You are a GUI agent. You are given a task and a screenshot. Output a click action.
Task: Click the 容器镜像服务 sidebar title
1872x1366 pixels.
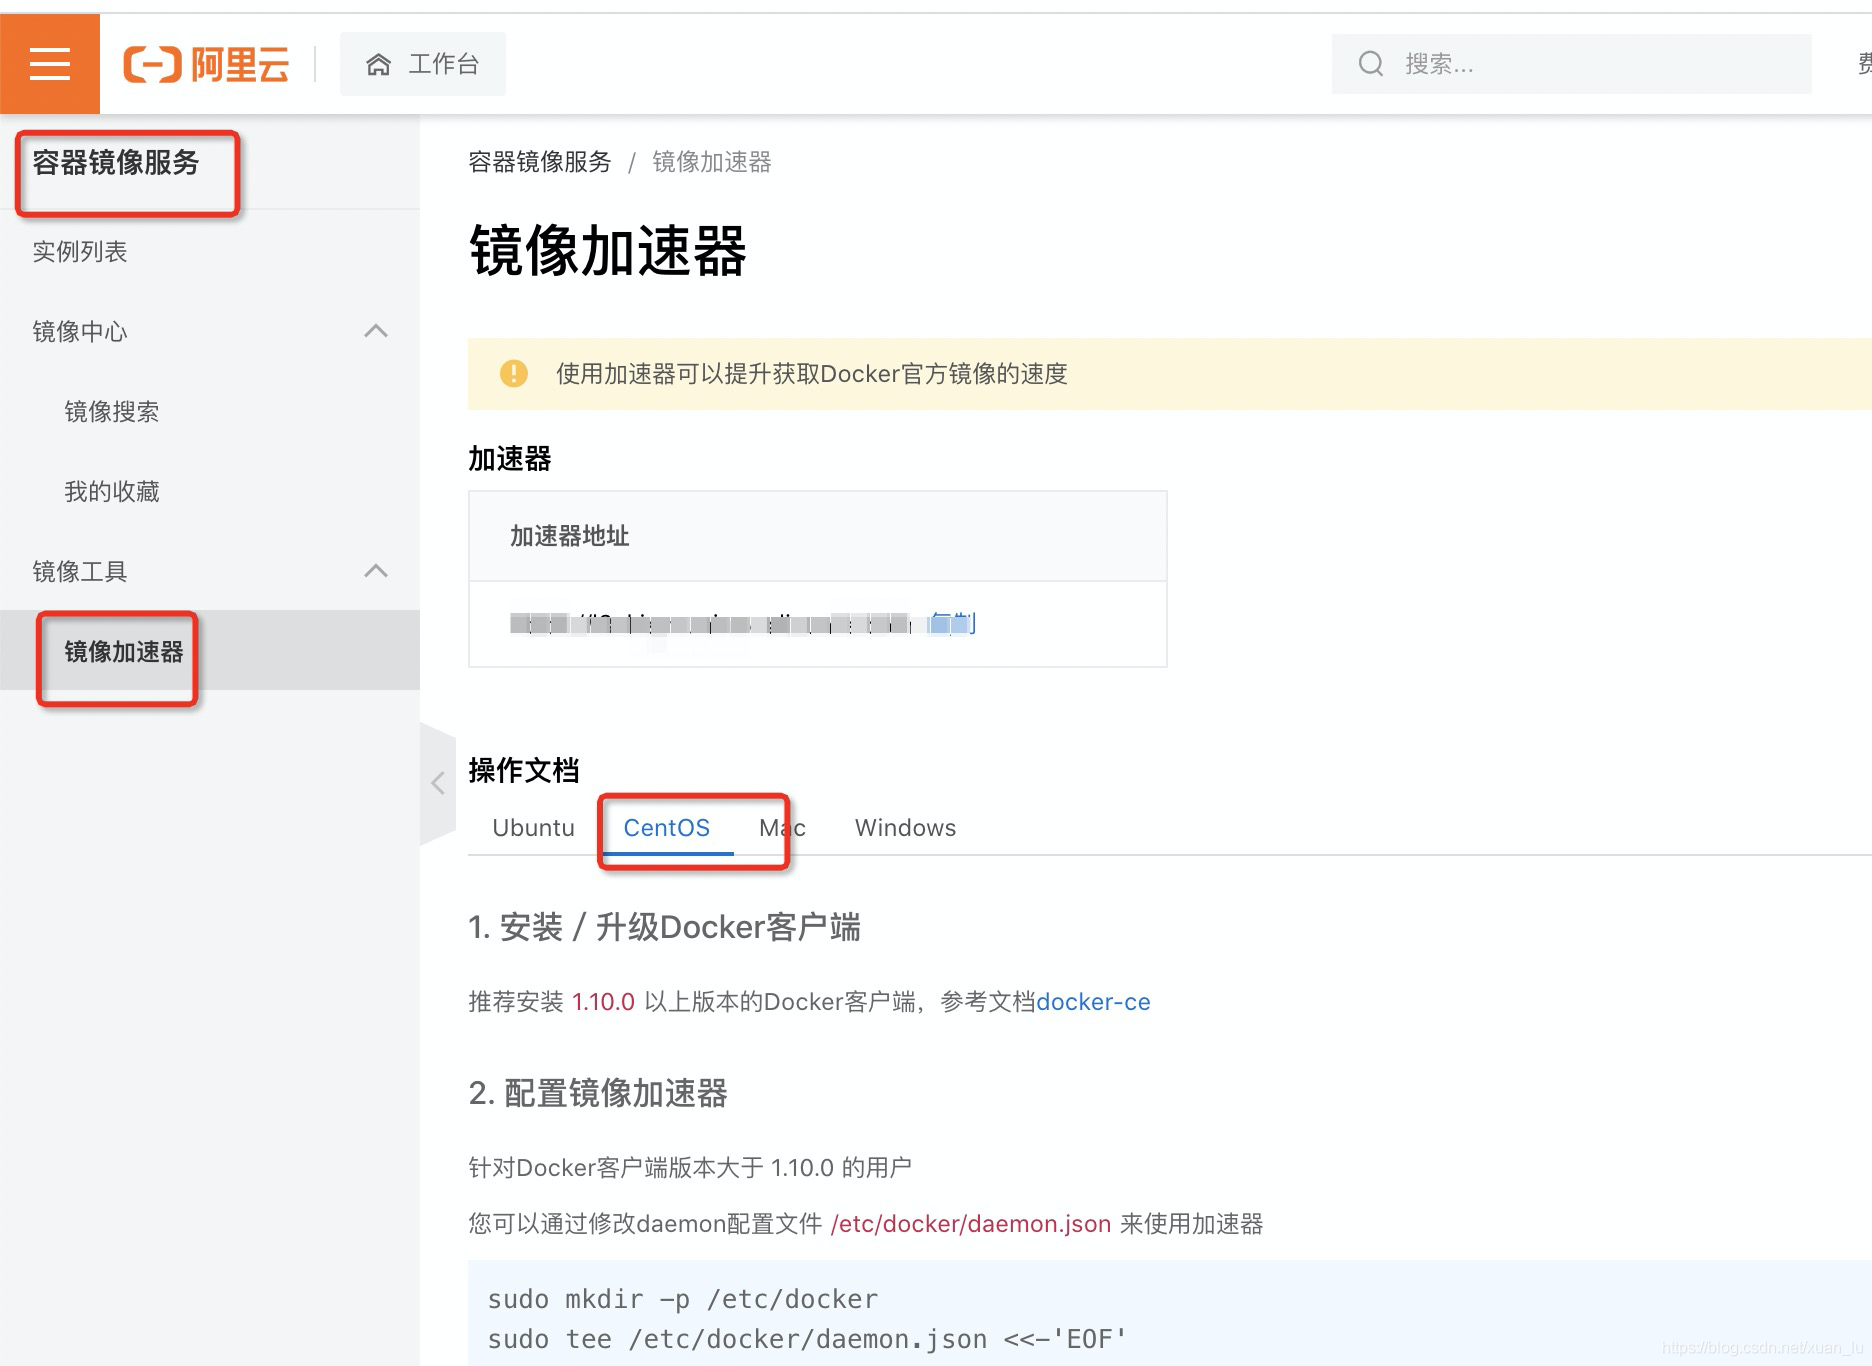(x=116, y=162)
